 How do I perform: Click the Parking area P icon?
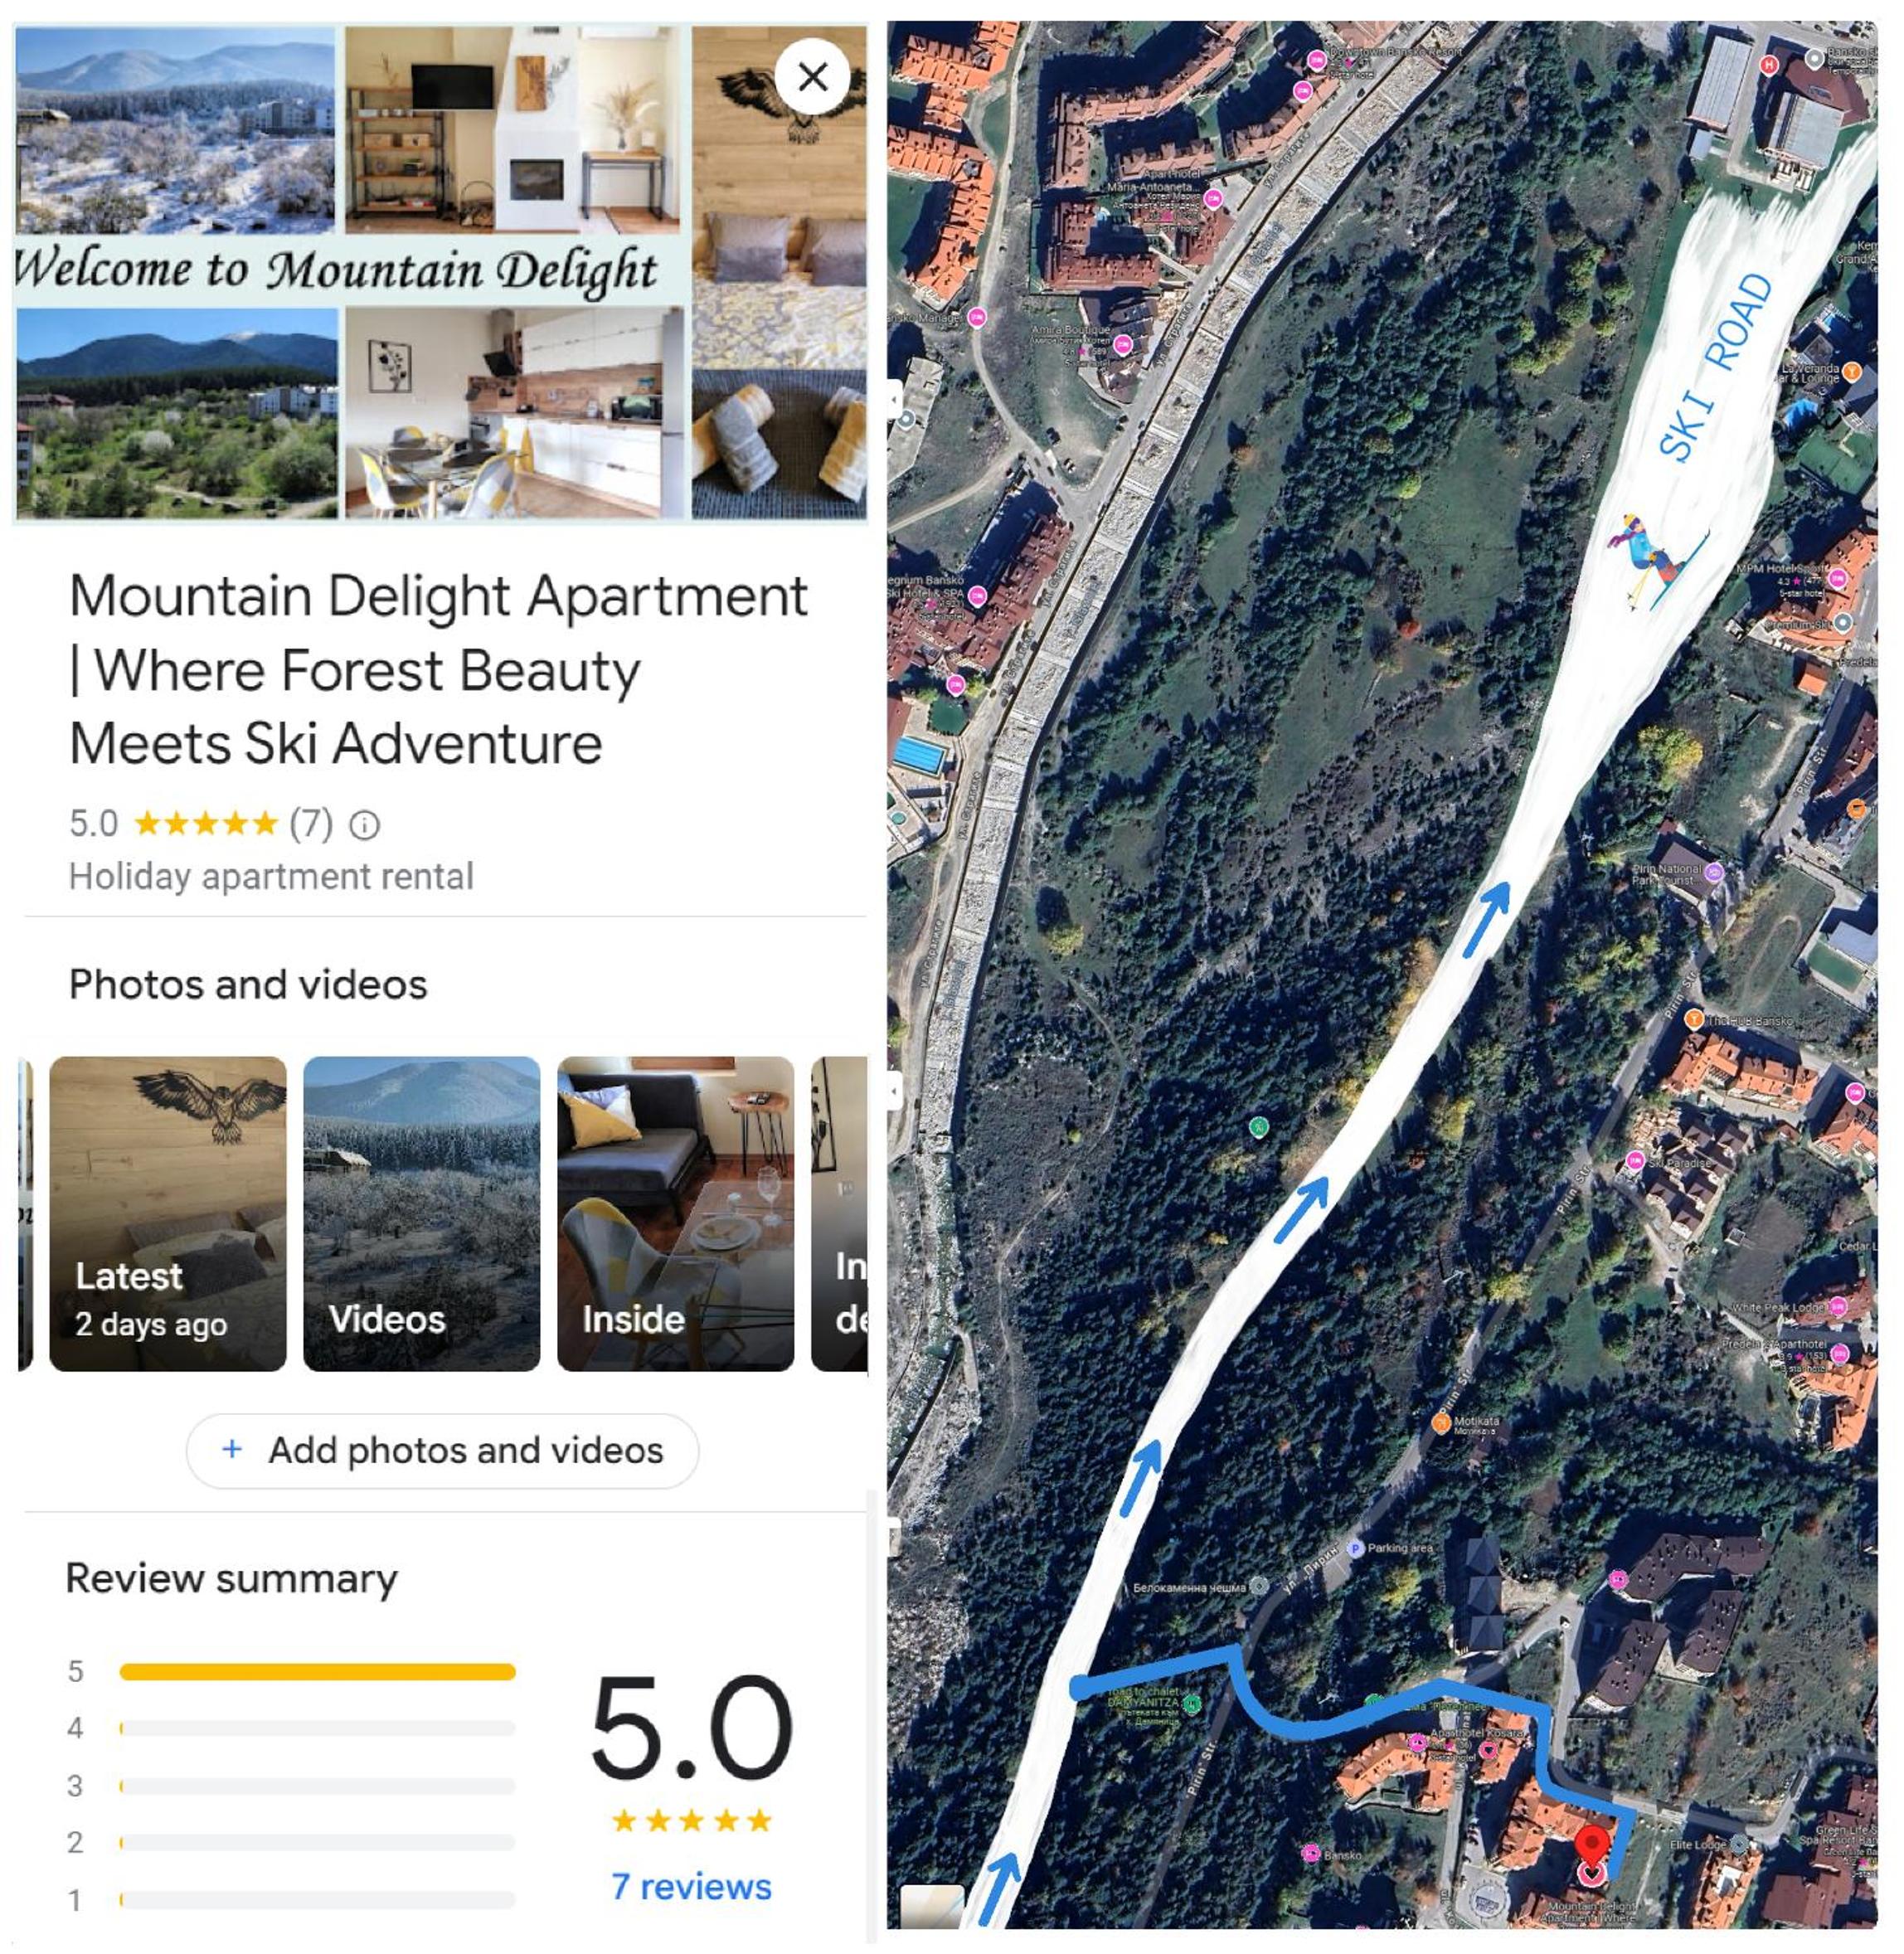[1355, 1548]
